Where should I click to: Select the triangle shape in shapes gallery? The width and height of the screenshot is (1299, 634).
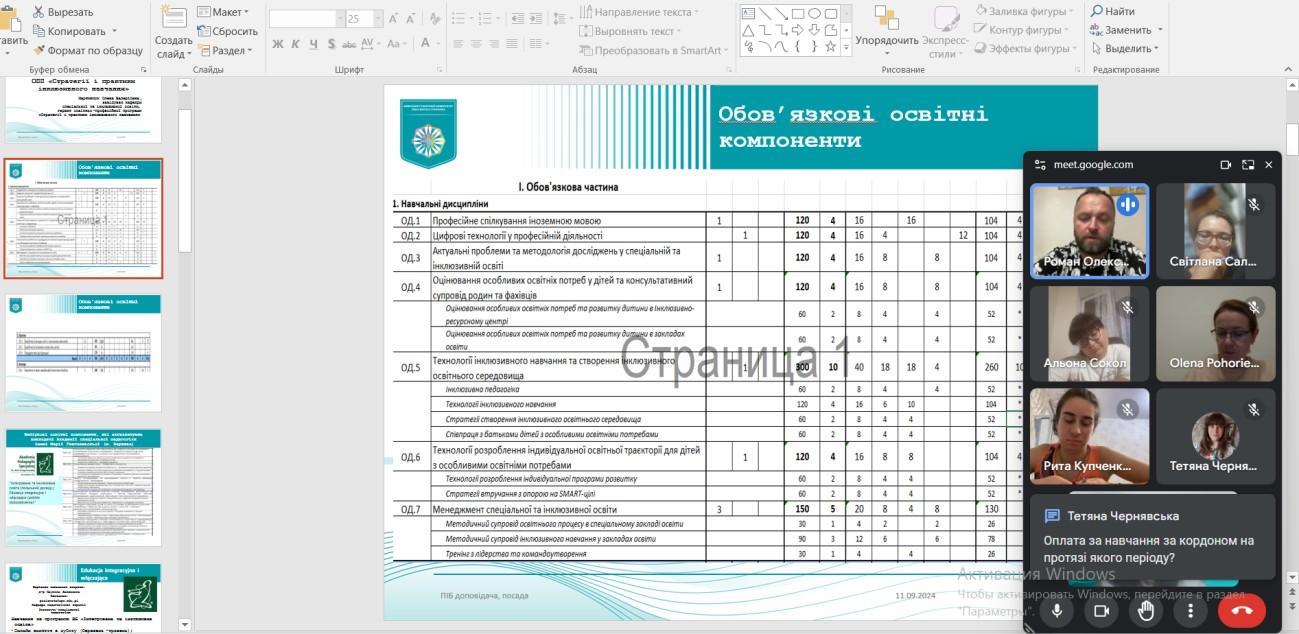click(x=748, y=30)
